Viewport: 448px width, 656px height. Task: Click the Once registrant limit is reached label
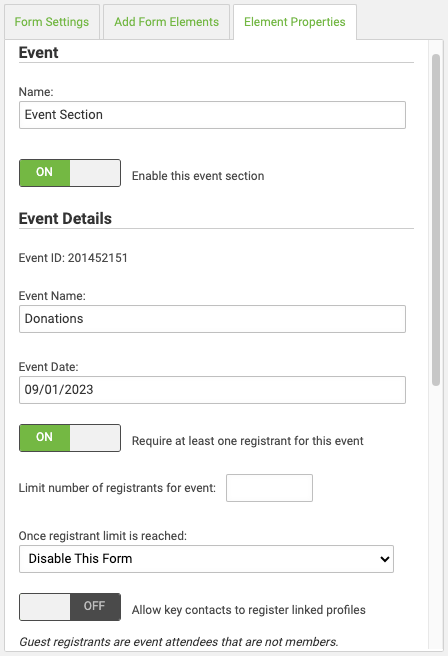[x=103, y=536]
